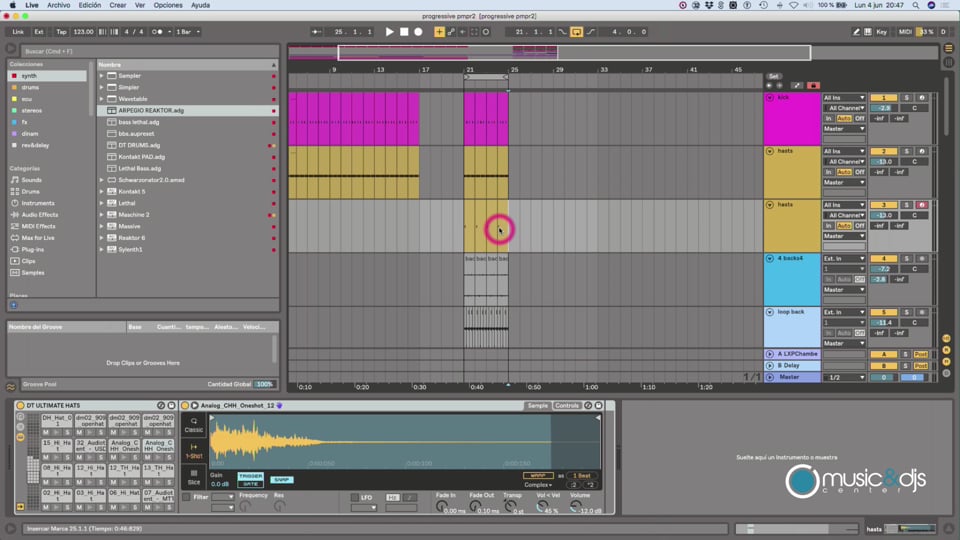
Task: Toggle computer MIDI keyboard icon
Action: [x=868, y=32]
